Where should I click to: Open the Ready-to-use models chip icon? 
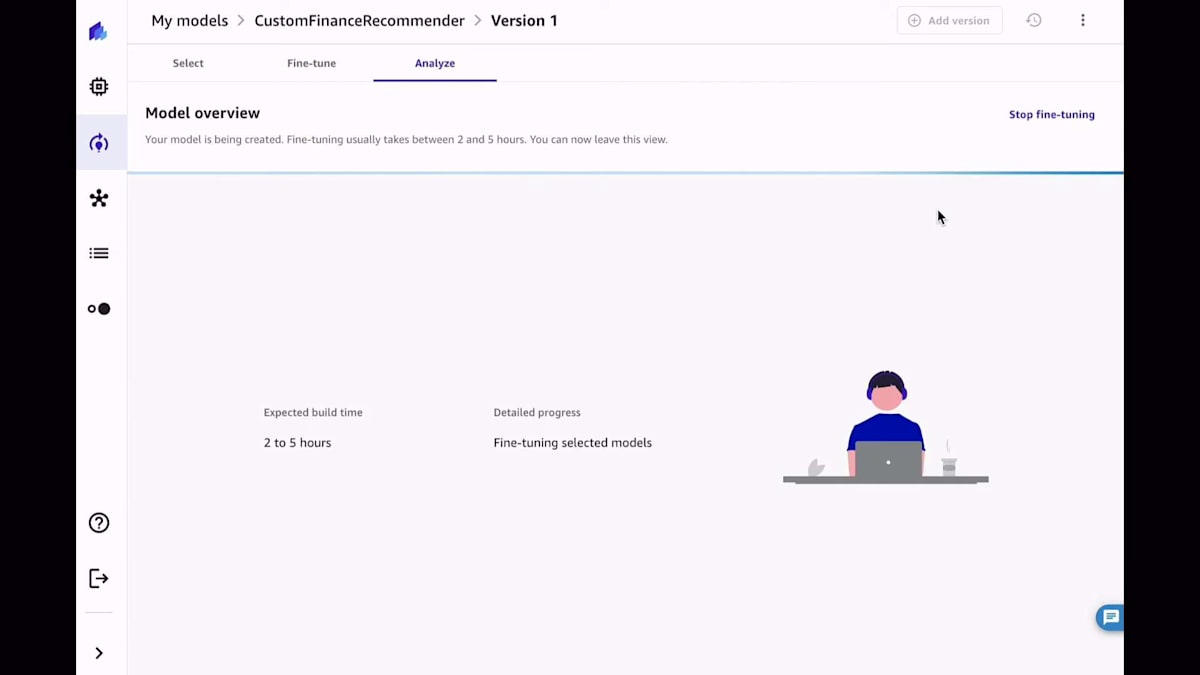[99, 87]
